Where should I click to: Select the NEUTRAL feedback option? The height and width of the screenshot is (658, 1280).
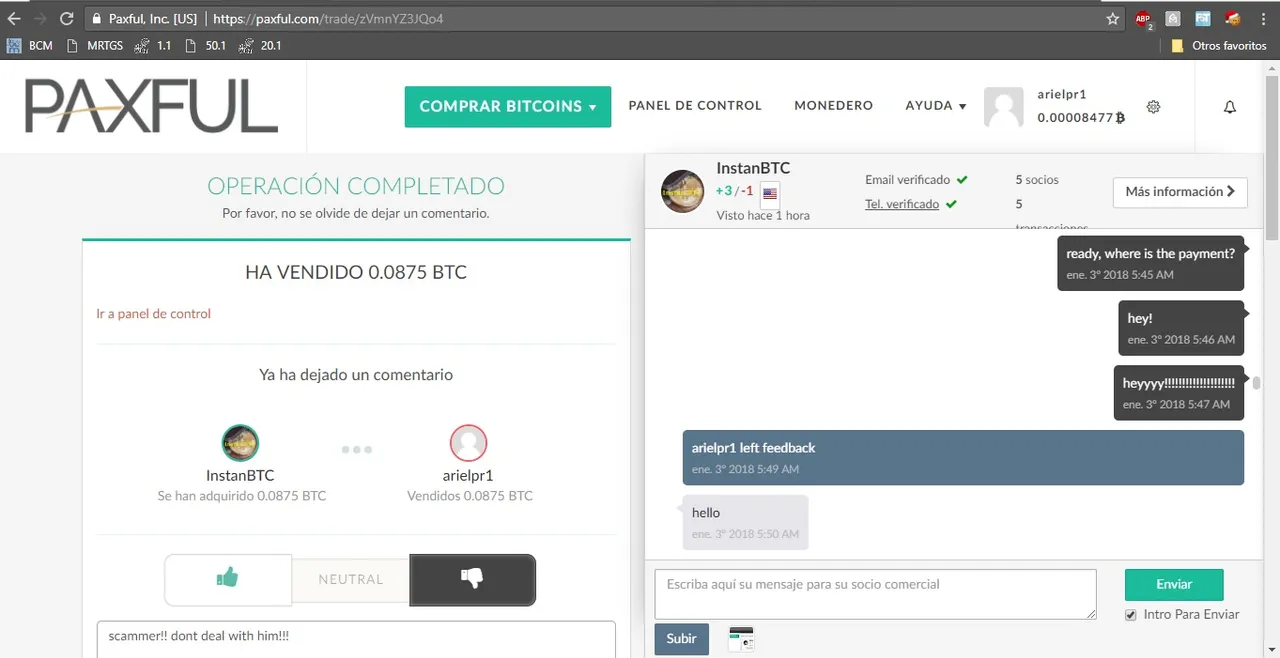[x=351, y=579]
